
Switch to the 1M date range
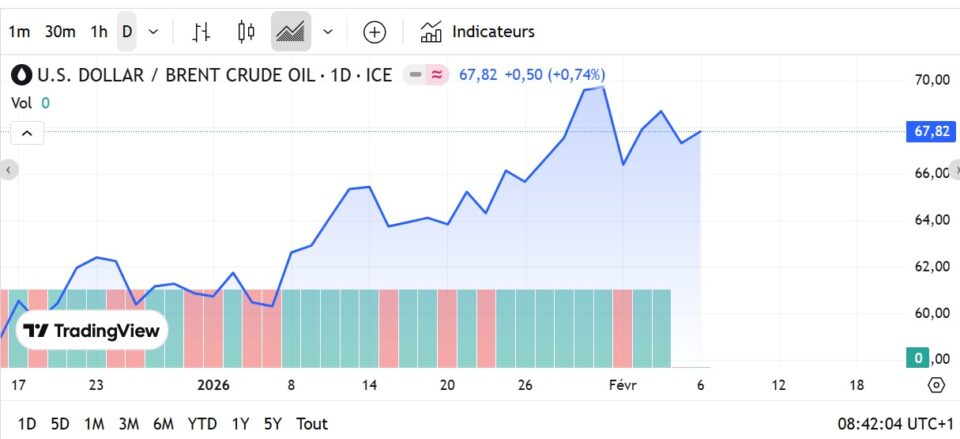tap(94, 424)
